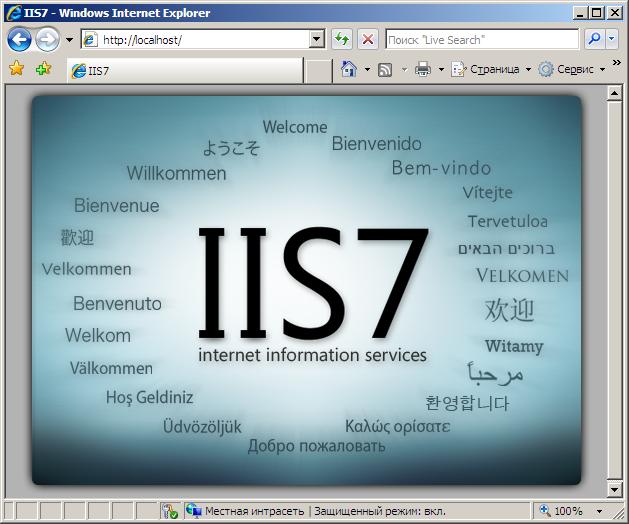
Task: Refresh the page with green arrows icon
Action: (x=342, y=39)
